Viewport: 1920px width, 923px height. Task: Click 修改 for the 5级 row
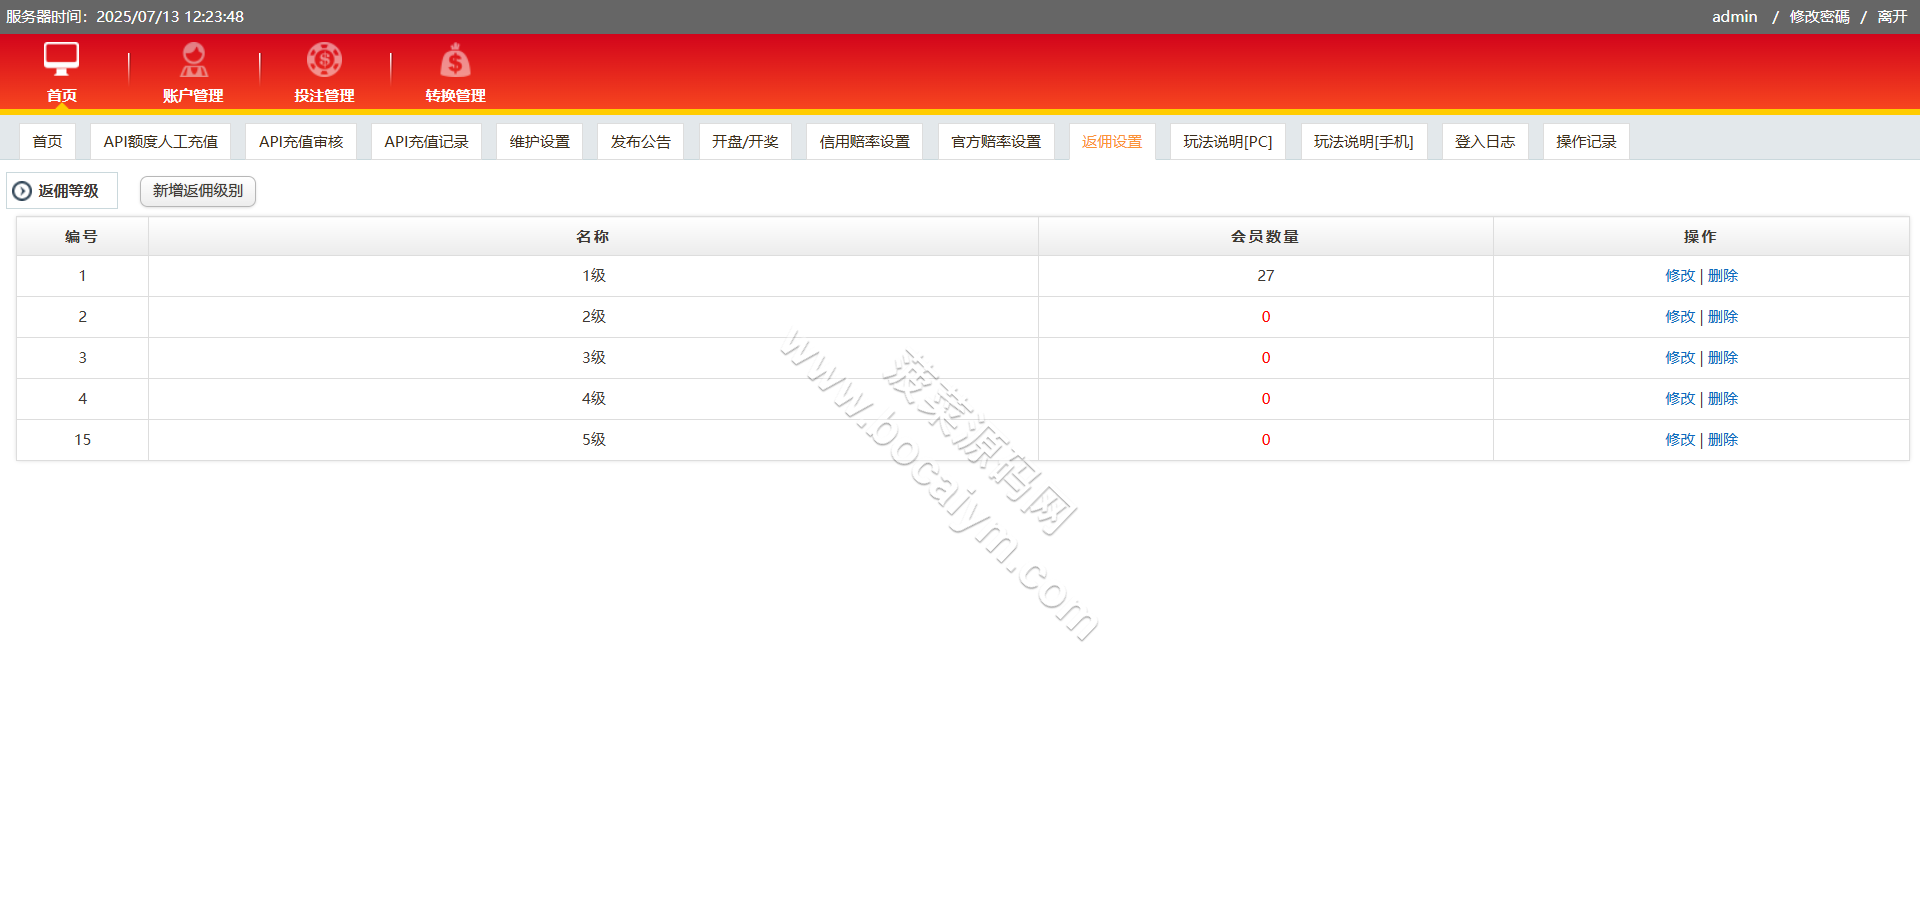point(1680,440)
